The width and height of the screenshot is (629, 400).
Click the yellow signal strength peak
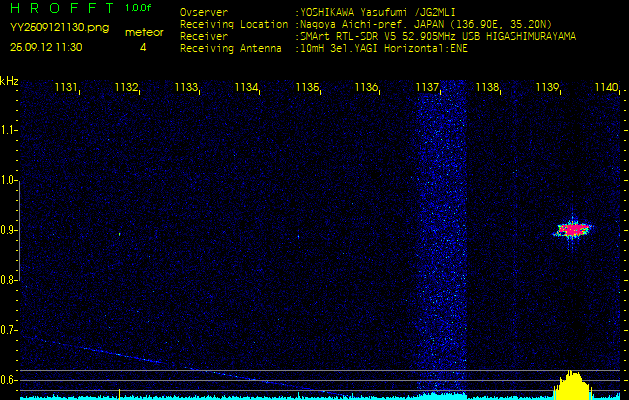click(572, 385)
